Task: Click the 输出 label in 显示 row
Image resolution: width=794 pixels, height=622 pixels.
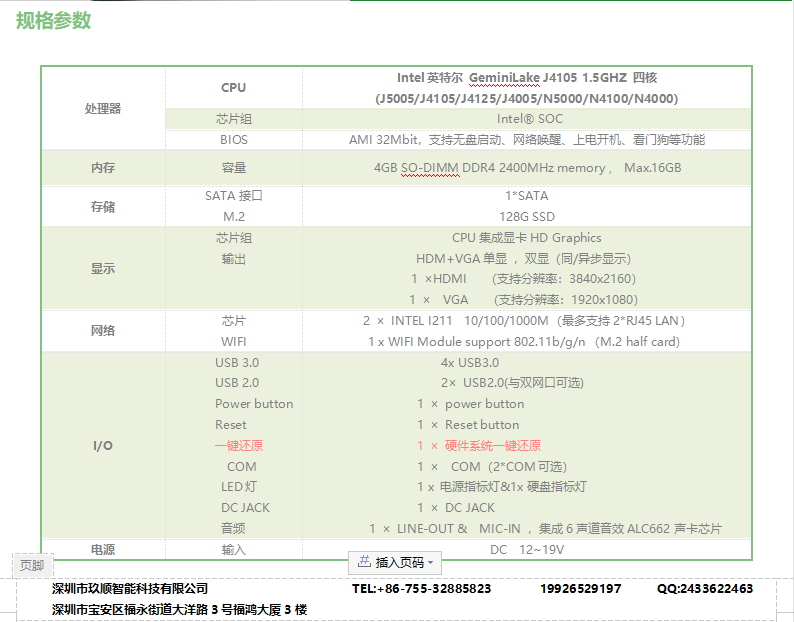Action: coord(234,259)
